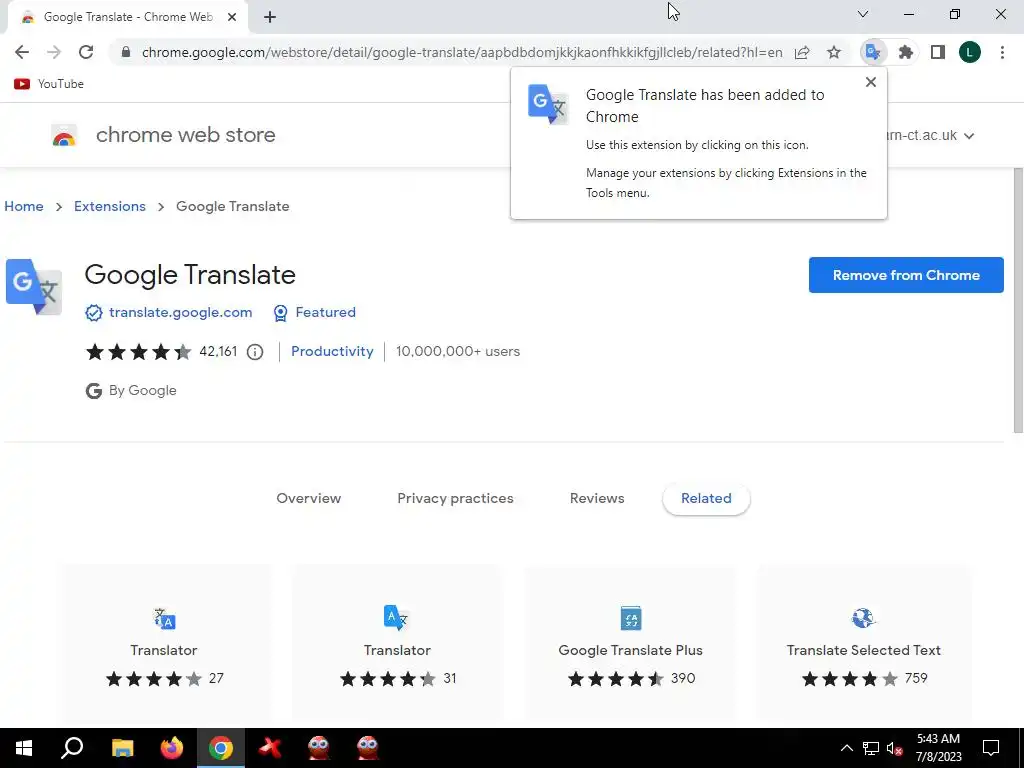Image resolution: width=1024 pixels, height=768 pixels.
Task: Click the Featured badge
Action: (314, 312)
